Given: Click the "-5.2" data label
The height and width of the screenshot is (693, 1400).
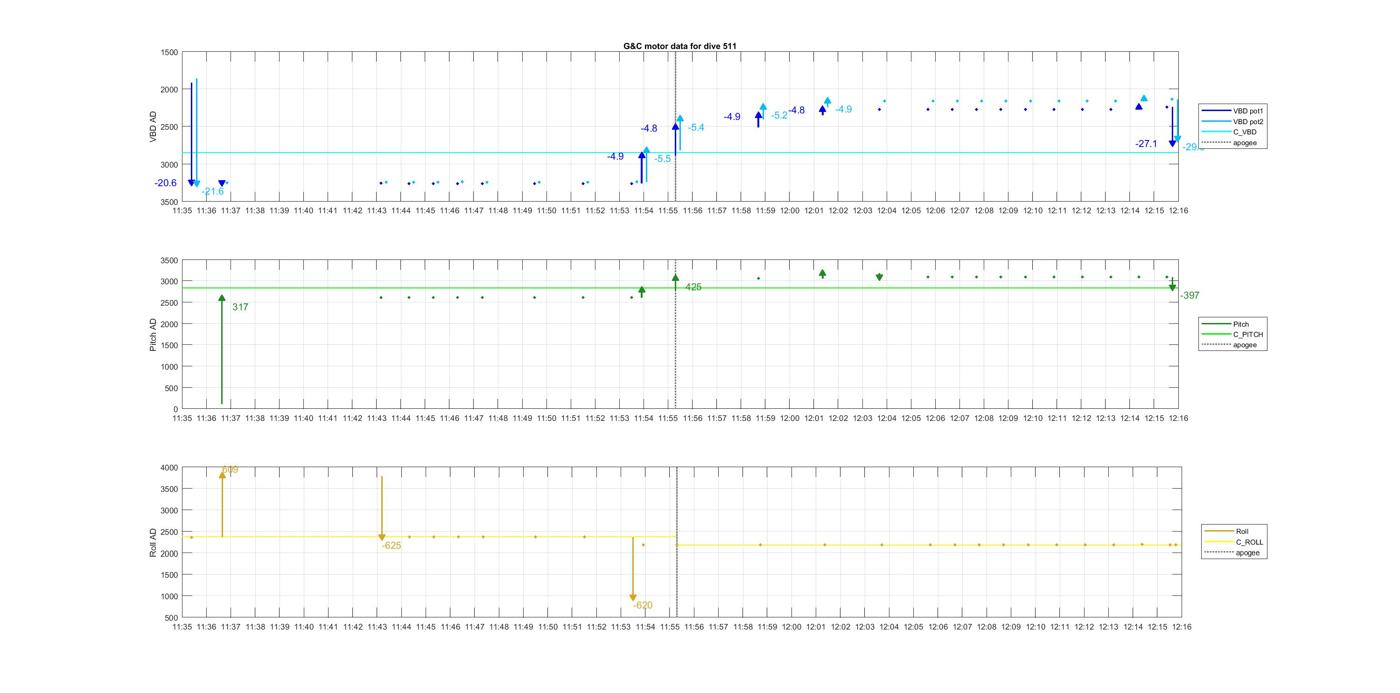Looking at the screenshot, I should pos(779,115).
